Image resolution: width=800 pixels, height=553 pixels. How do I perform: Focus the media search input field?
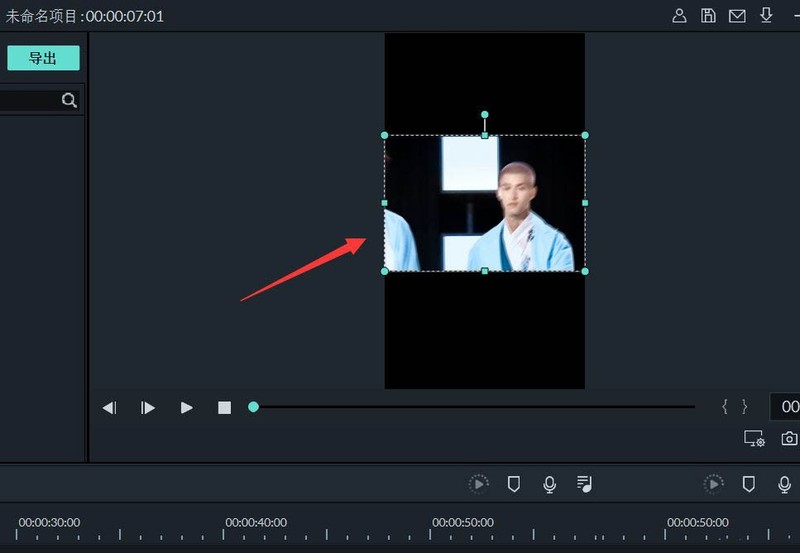click(28, 100)
